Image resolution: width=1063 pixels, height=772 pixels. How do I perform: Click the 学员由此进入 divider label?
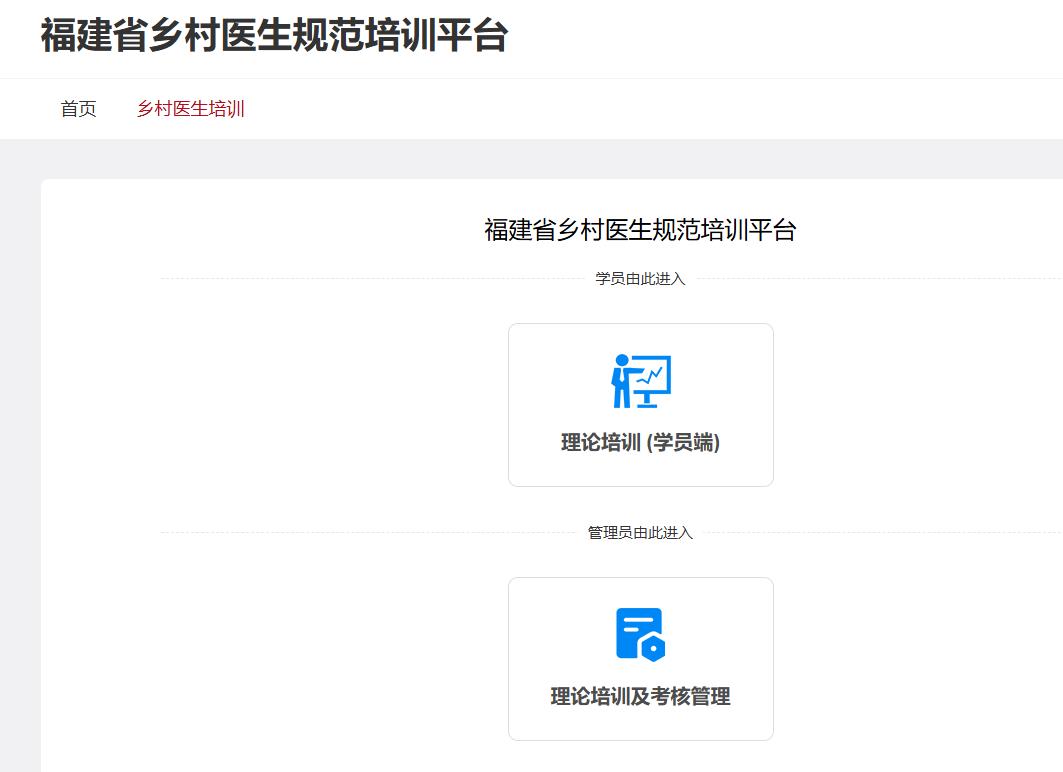tap(640, 279)
